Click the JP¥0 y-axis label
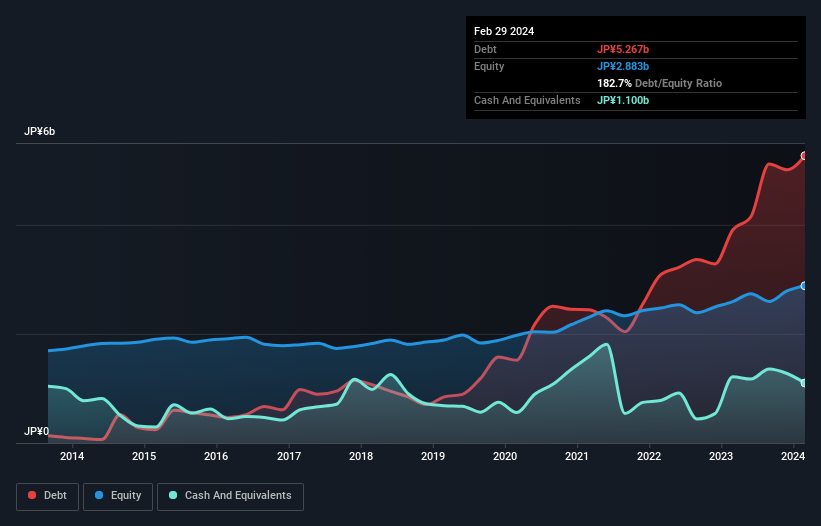 coord(36,431)
